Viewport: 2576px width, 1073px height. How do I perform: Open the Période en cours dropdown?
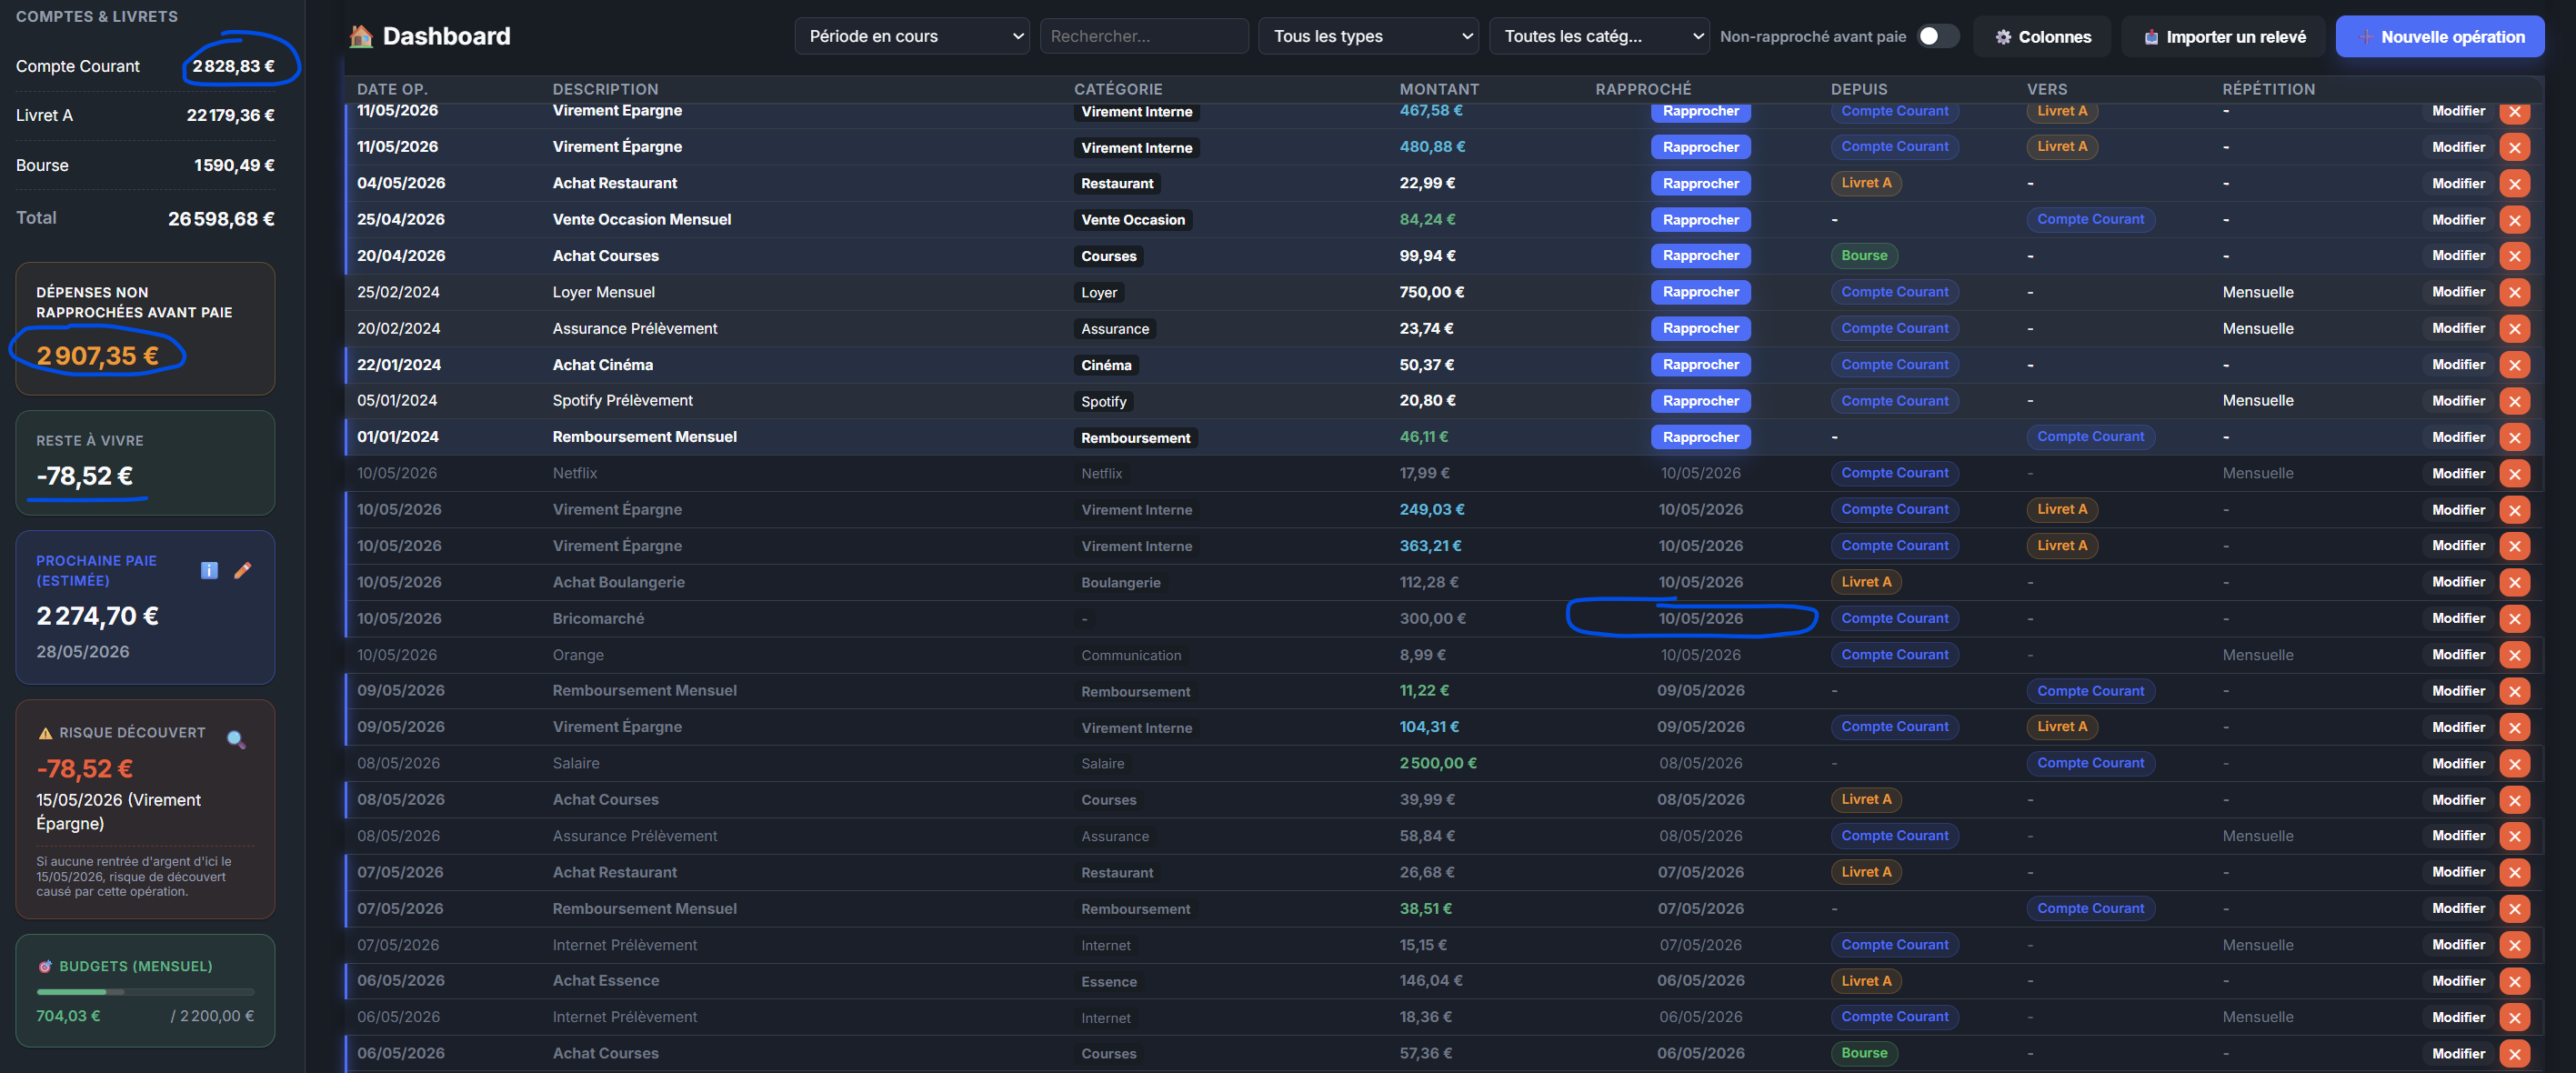pos(911,36)
